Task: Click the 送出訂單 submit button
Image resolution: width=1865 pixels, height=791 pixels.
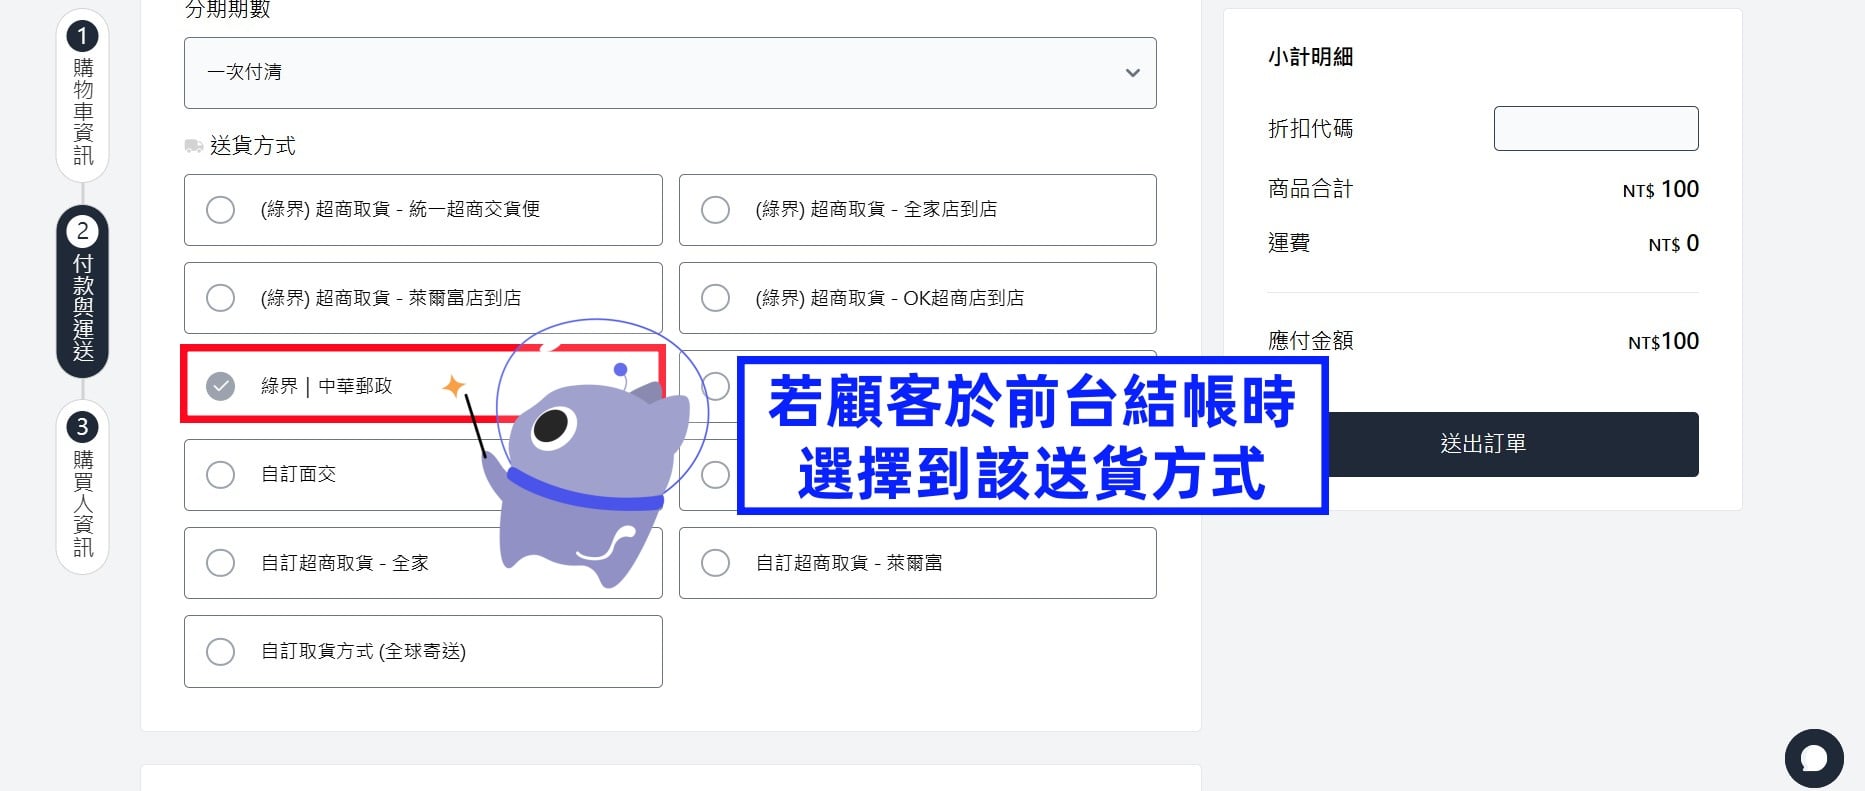Action: pos(1483,444)
